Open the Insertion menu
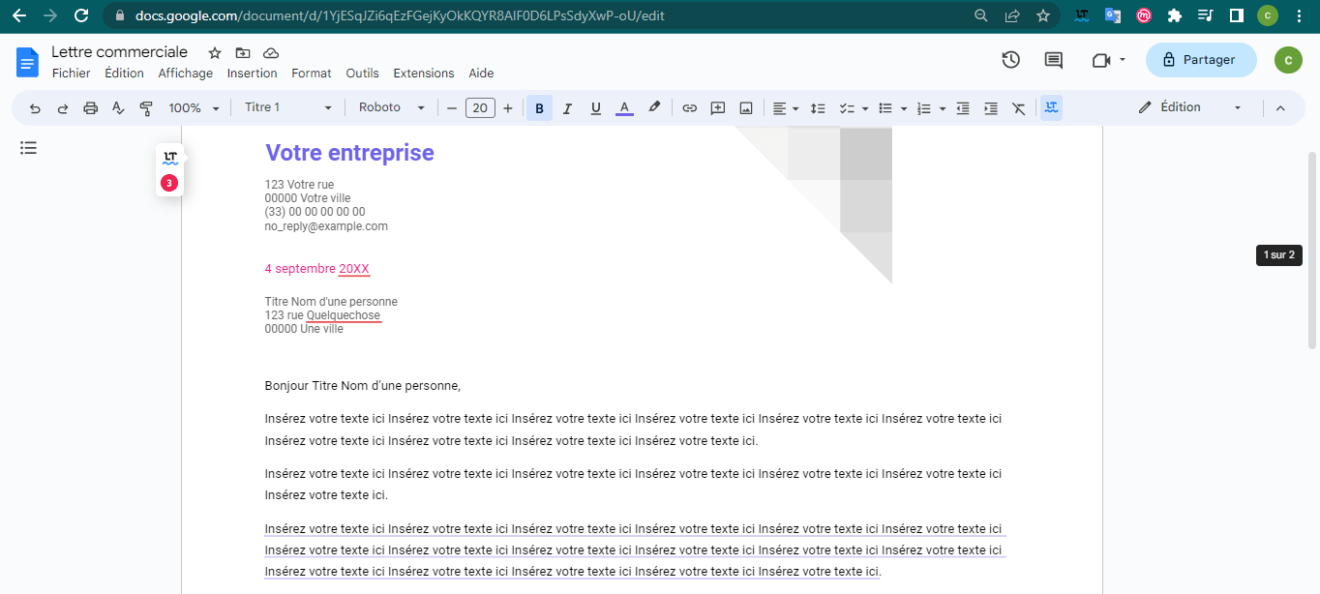Screen dimensions: 1320x594 (x=251, y=72)
